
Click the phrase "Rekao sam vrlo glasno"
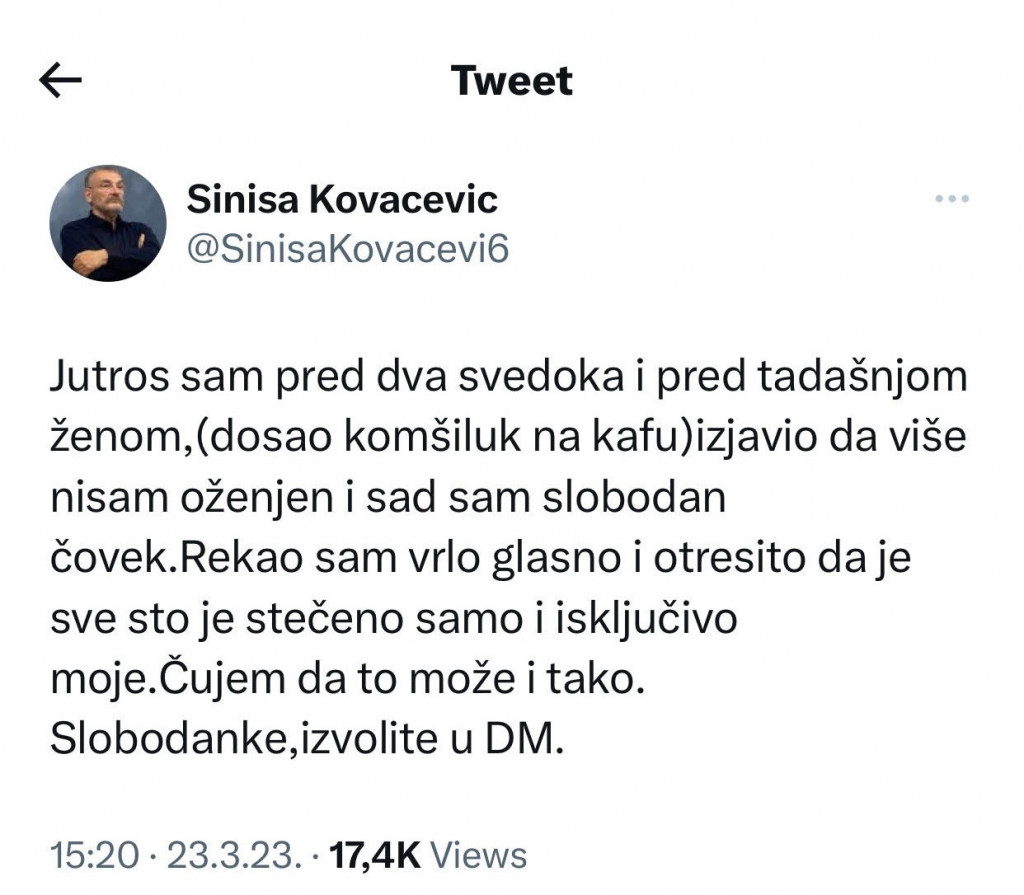(387, 558)
